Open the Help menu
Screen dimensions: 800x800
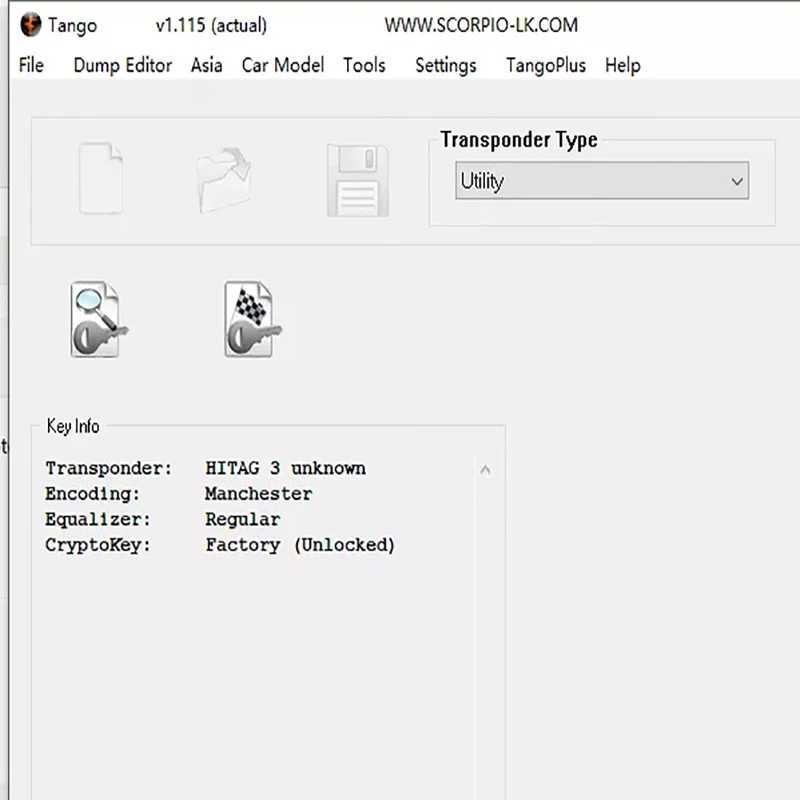622,65
